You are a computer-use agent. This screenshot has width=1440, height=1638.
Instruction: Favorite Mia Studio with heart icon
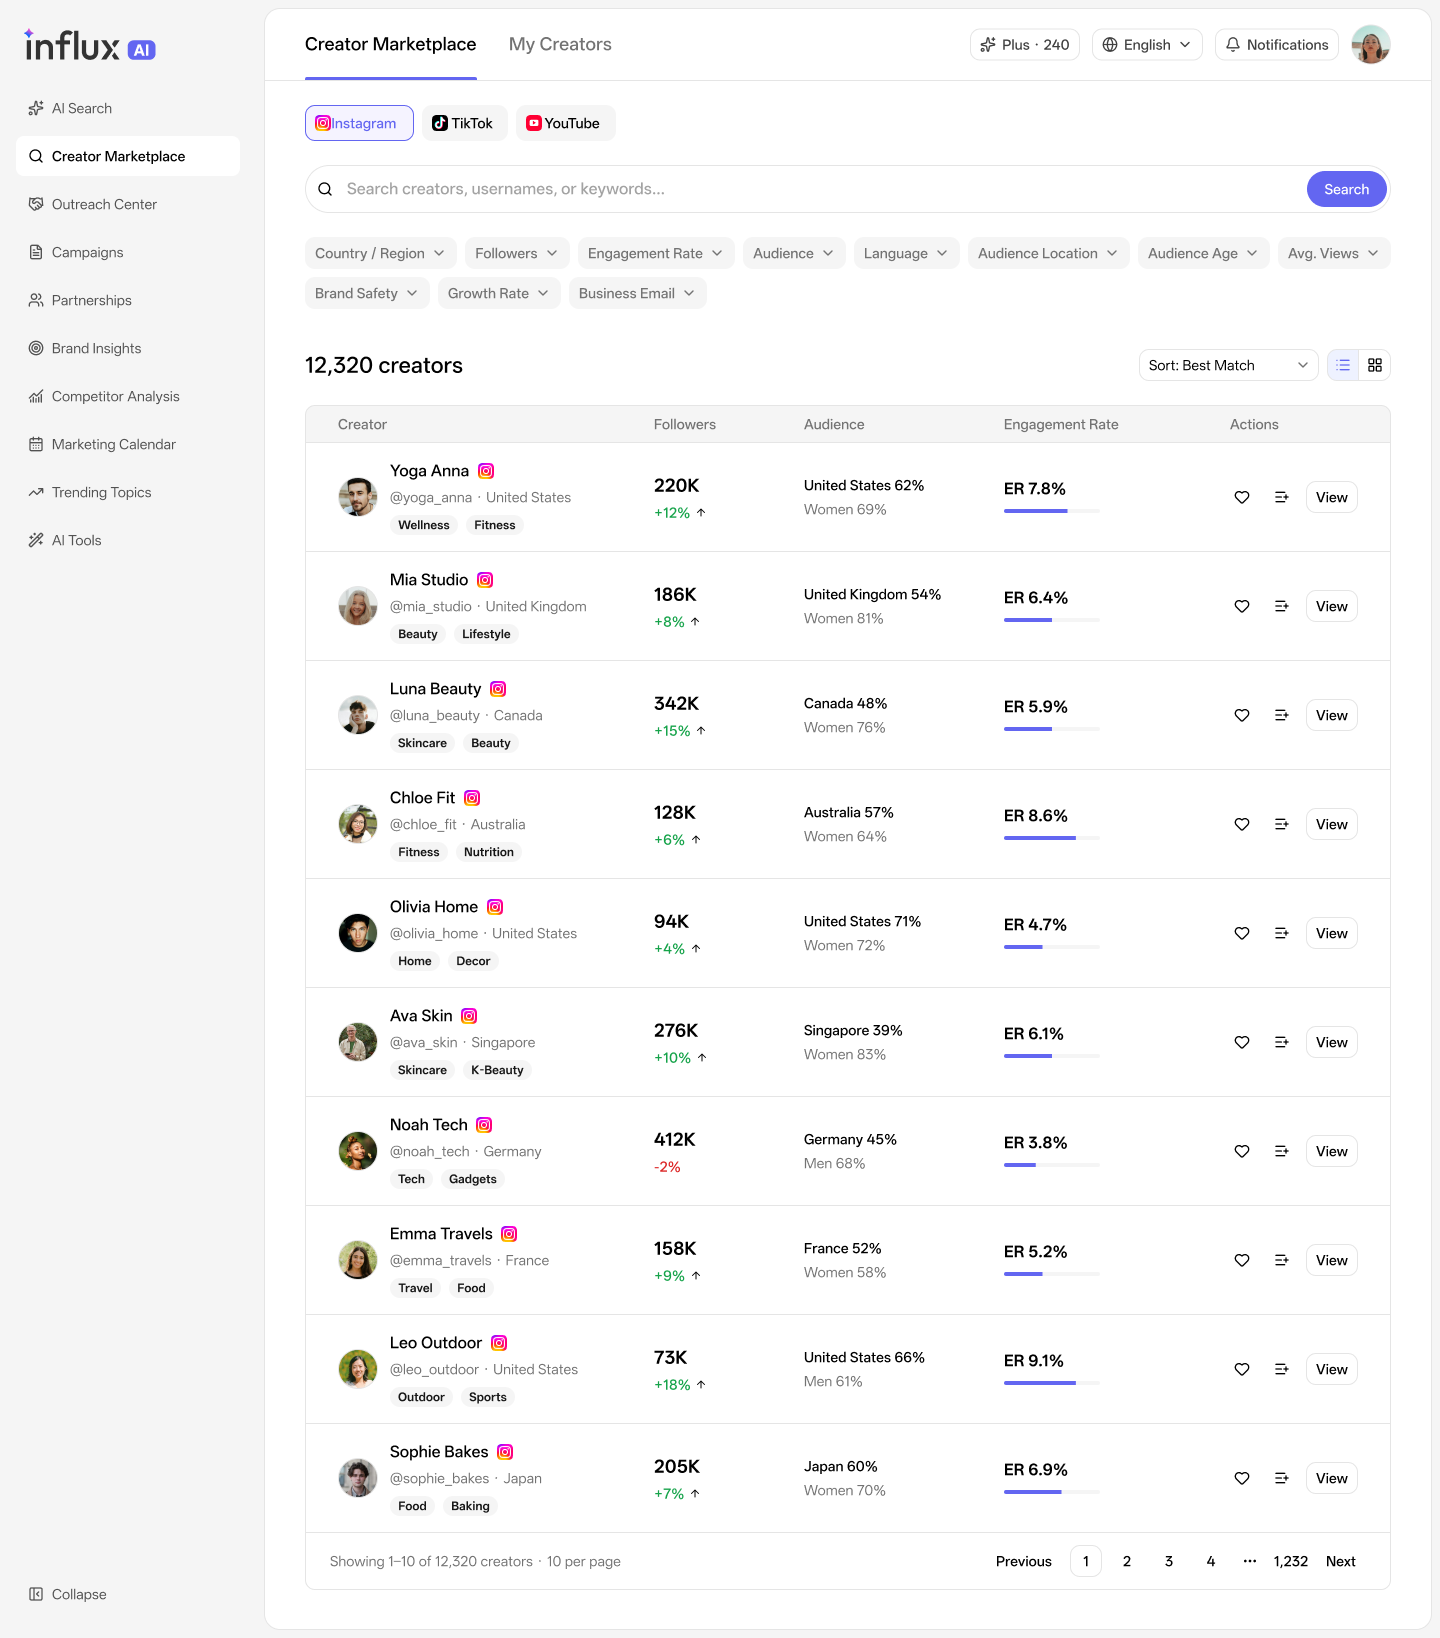point(1242,606)
